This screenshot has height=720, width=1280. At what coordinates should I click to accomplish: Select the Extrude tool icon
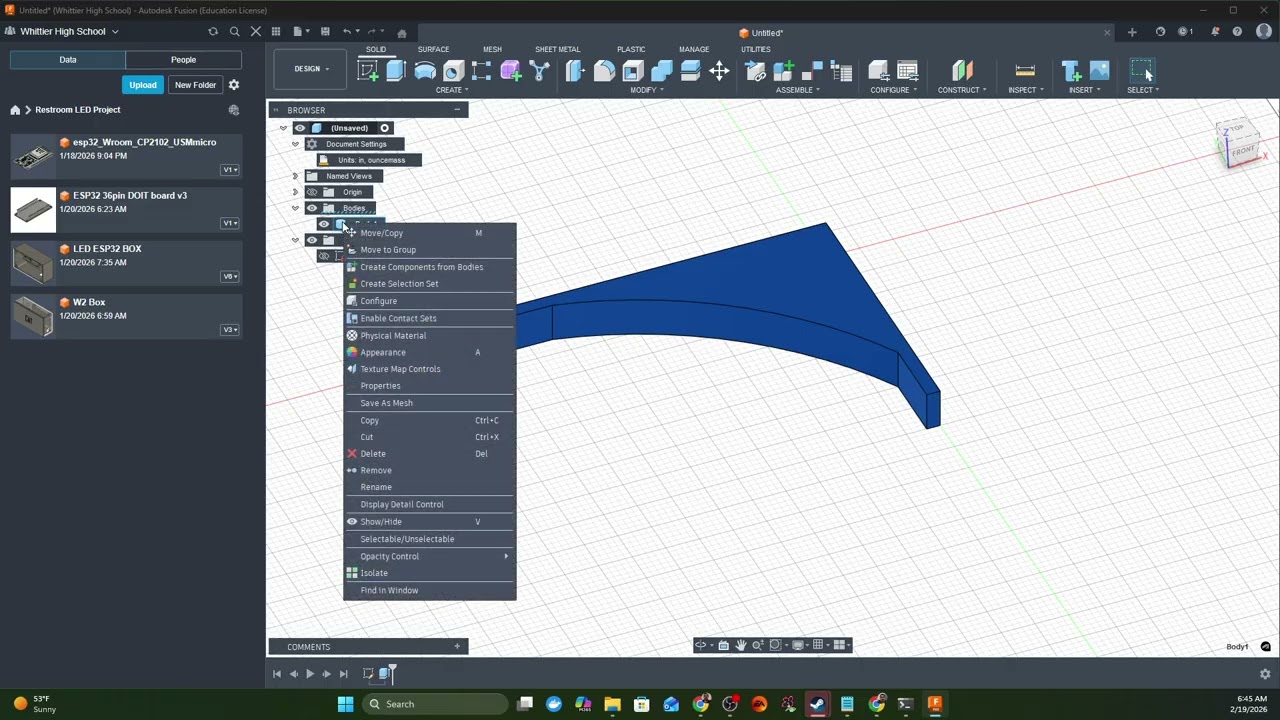[x=395, y=70]
